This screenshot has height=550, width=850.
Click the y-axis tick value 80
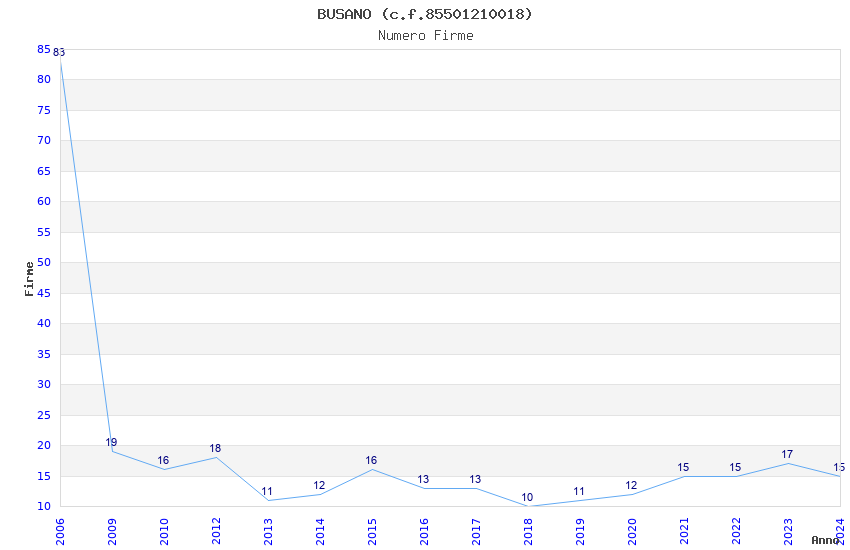tap(44, 79)
